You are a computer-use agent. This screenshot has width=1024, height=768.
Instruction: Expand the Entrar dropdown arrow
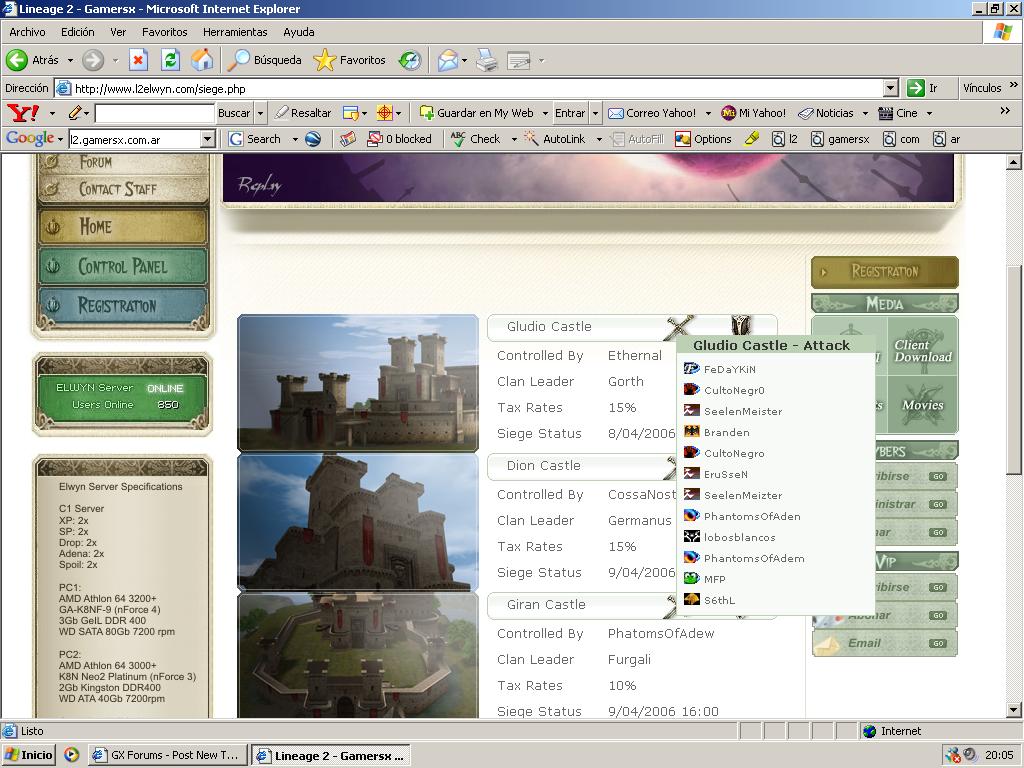pos(595,113)
